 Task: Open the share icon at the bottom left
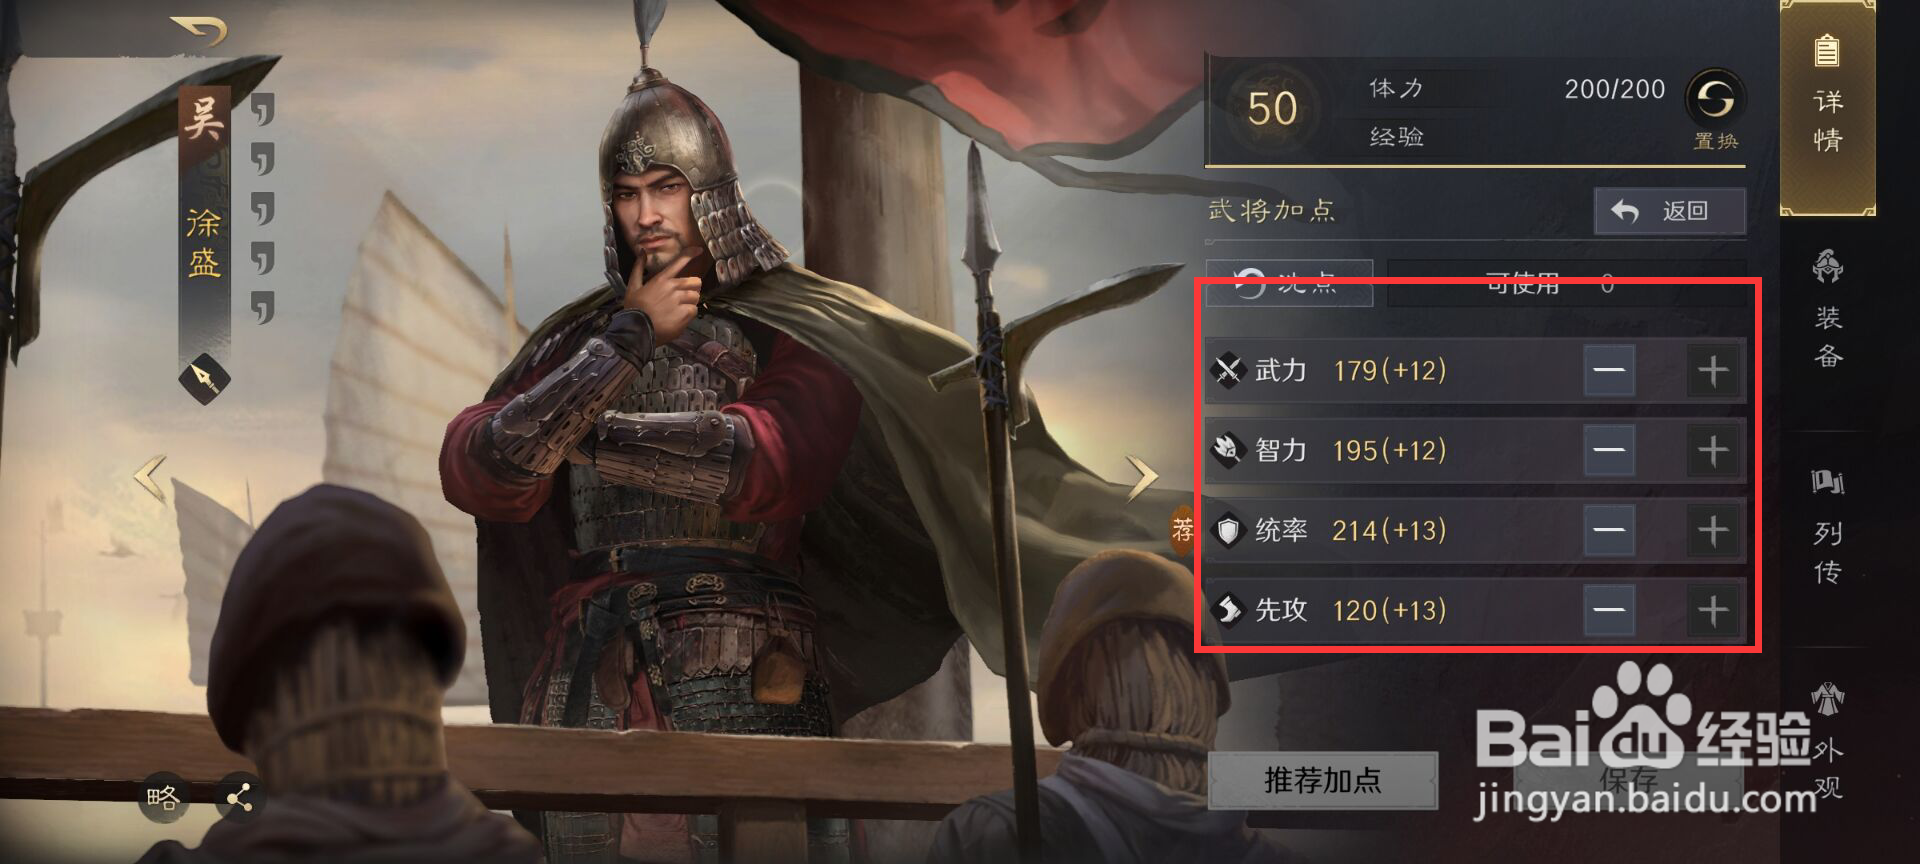click(x=239, y=798)
